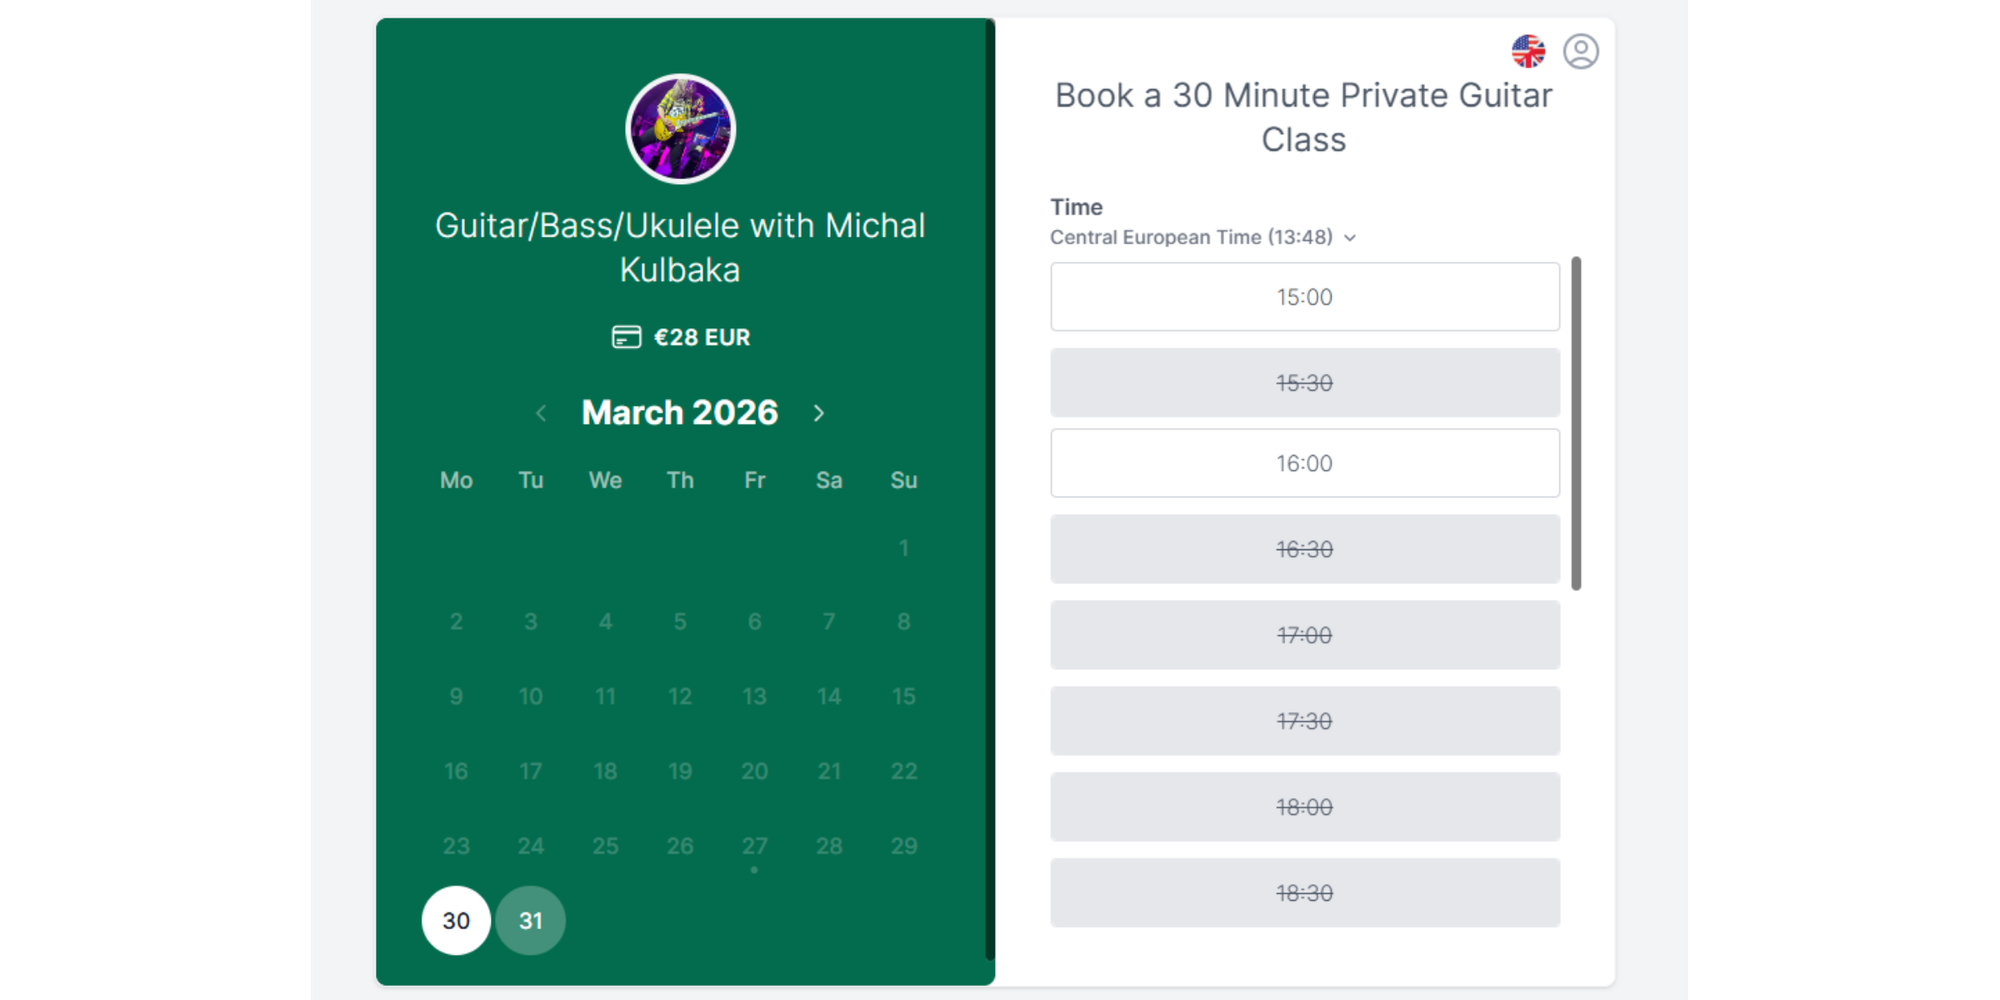The height and width of the screenshot is (1000, 2000).
Task: Click Michal Kulbaka's profile photo
Action: 680,127
